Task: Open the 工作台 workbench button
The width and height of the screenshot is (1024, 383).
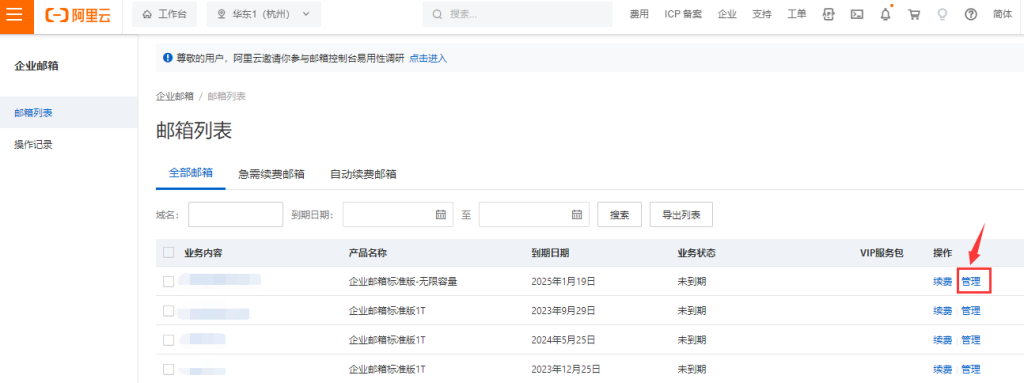Action: (x=165, y=14)
